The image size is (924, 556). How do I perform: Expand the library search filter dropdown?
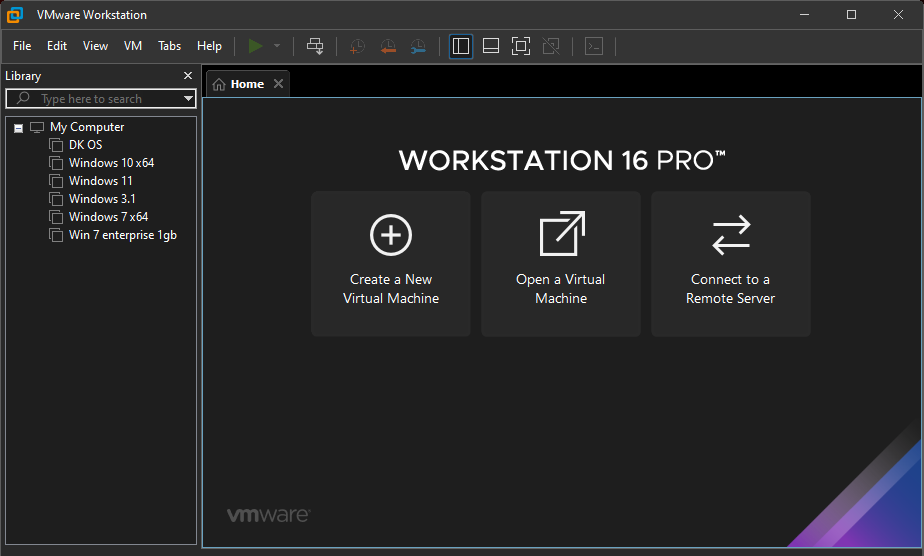(x=188, y=99)
